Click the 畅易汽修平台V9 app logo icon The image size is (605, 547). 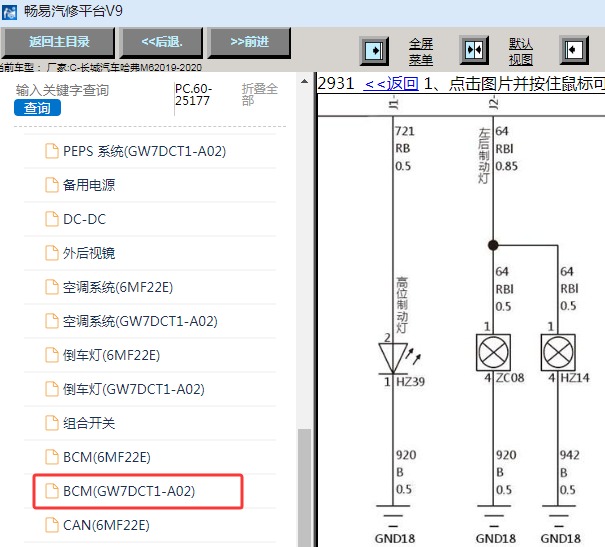[x=9, y=12]
